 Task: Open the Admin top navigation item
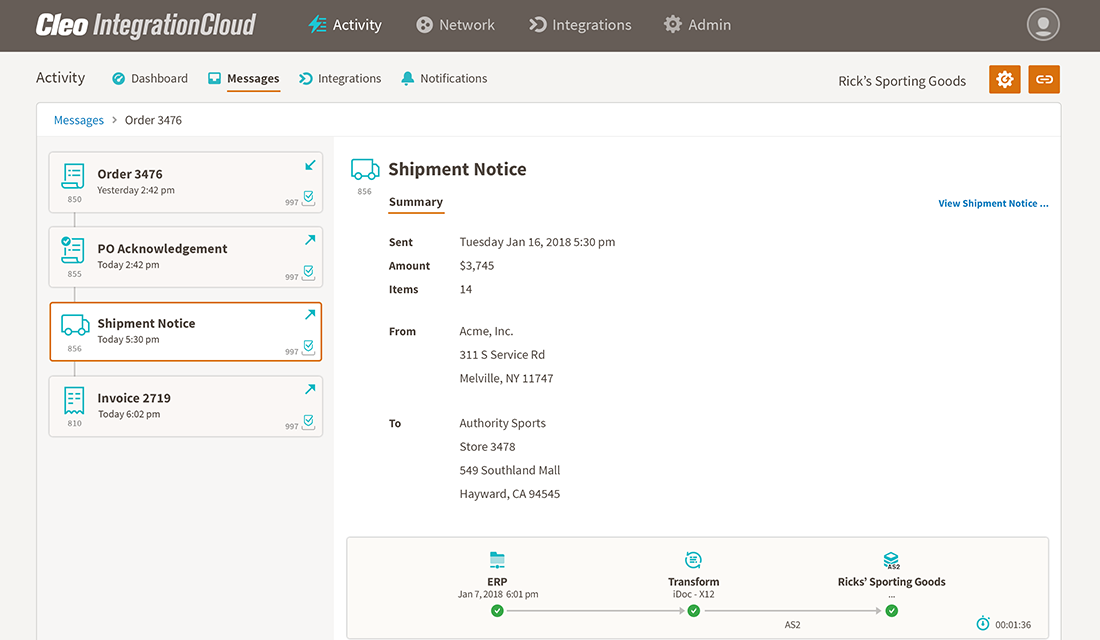coord(697,25)
